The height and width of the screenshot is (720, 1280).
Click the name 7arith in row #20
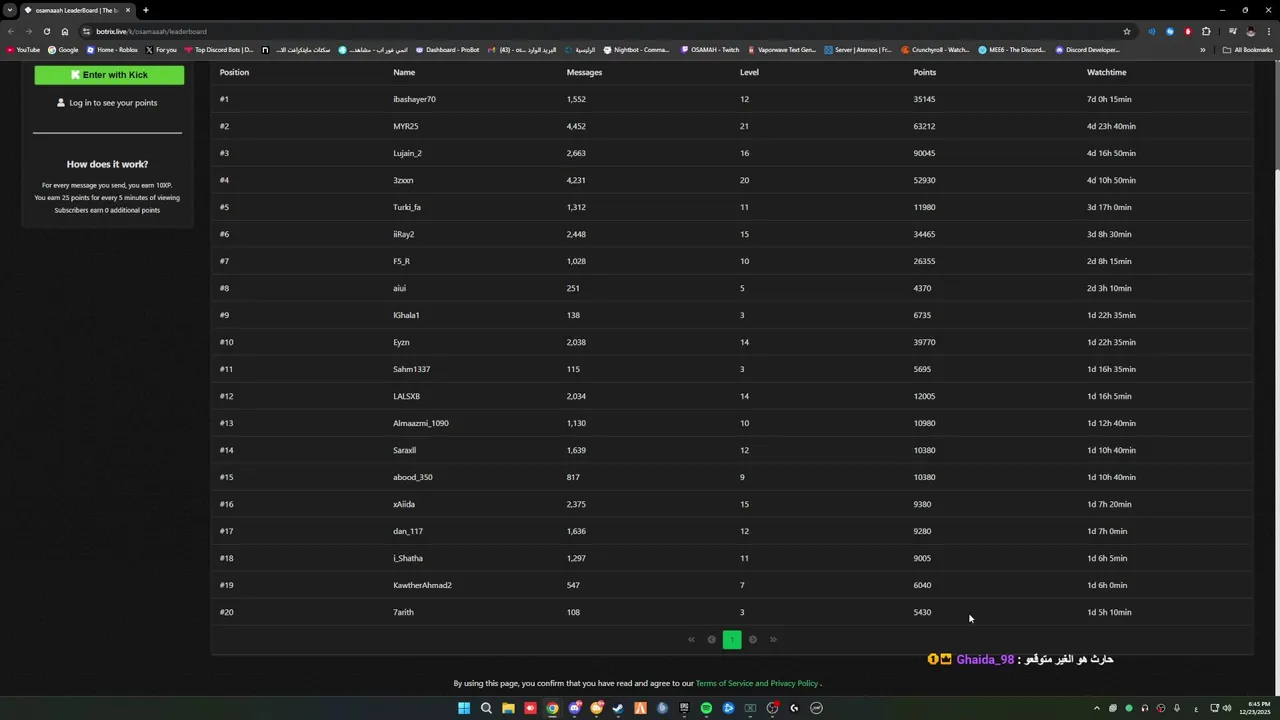[x=403, y=612]
